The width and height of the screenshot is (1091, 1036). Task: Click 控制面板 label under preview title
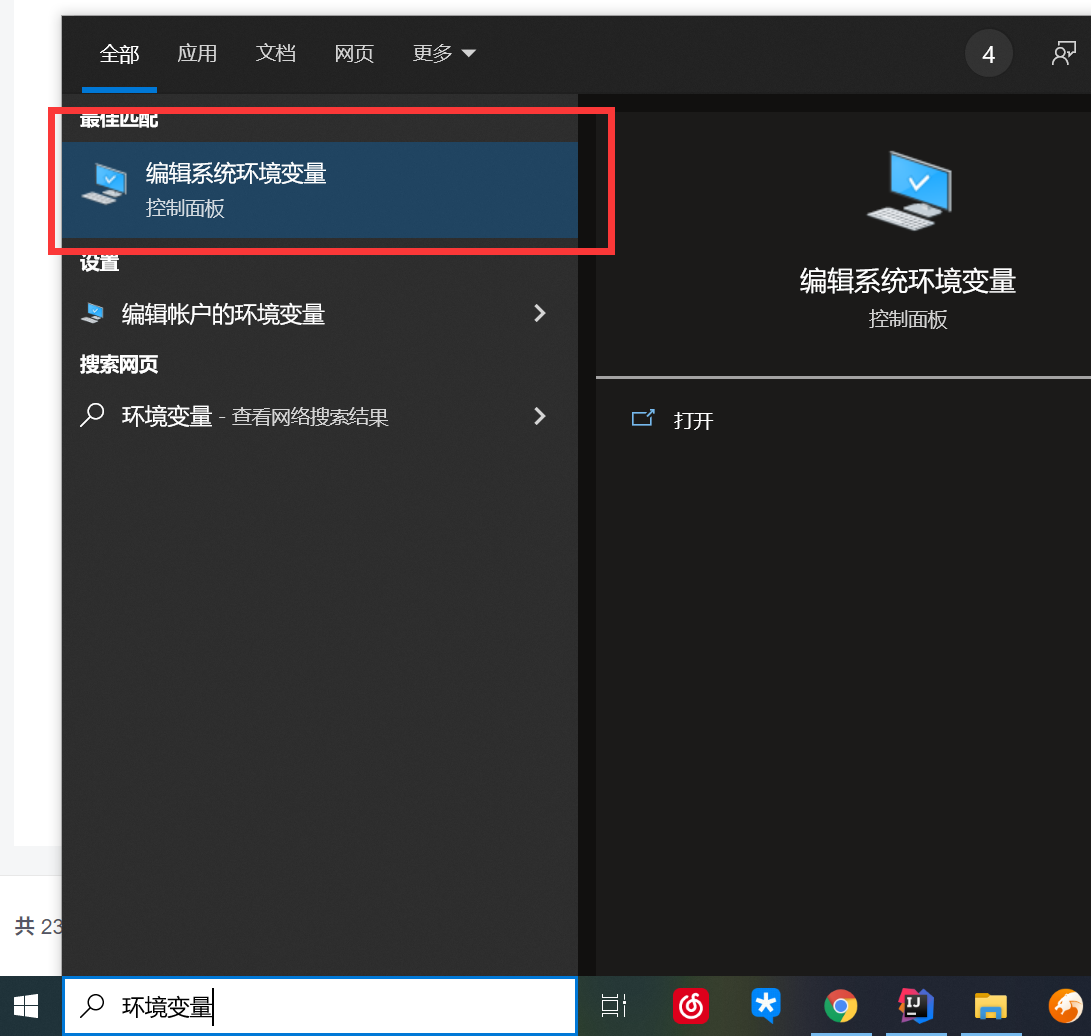point(907,319)
